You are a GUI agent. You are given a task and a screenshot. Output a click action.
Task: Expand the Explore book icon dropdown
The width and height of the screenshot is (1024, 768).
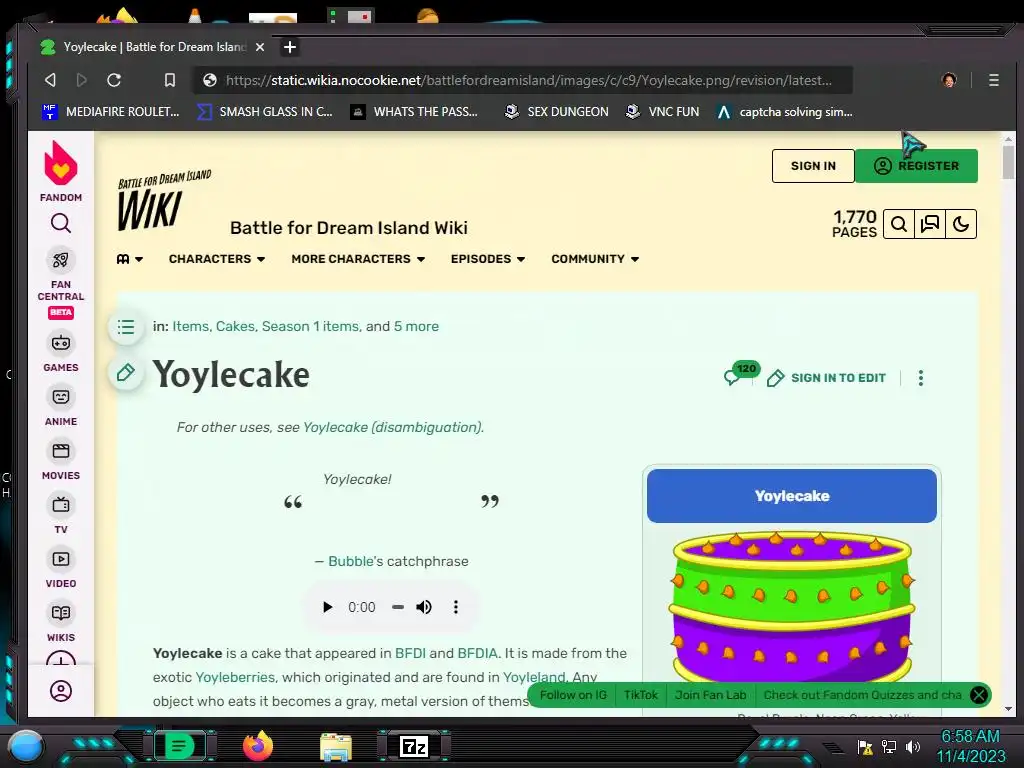click(129, 259)
